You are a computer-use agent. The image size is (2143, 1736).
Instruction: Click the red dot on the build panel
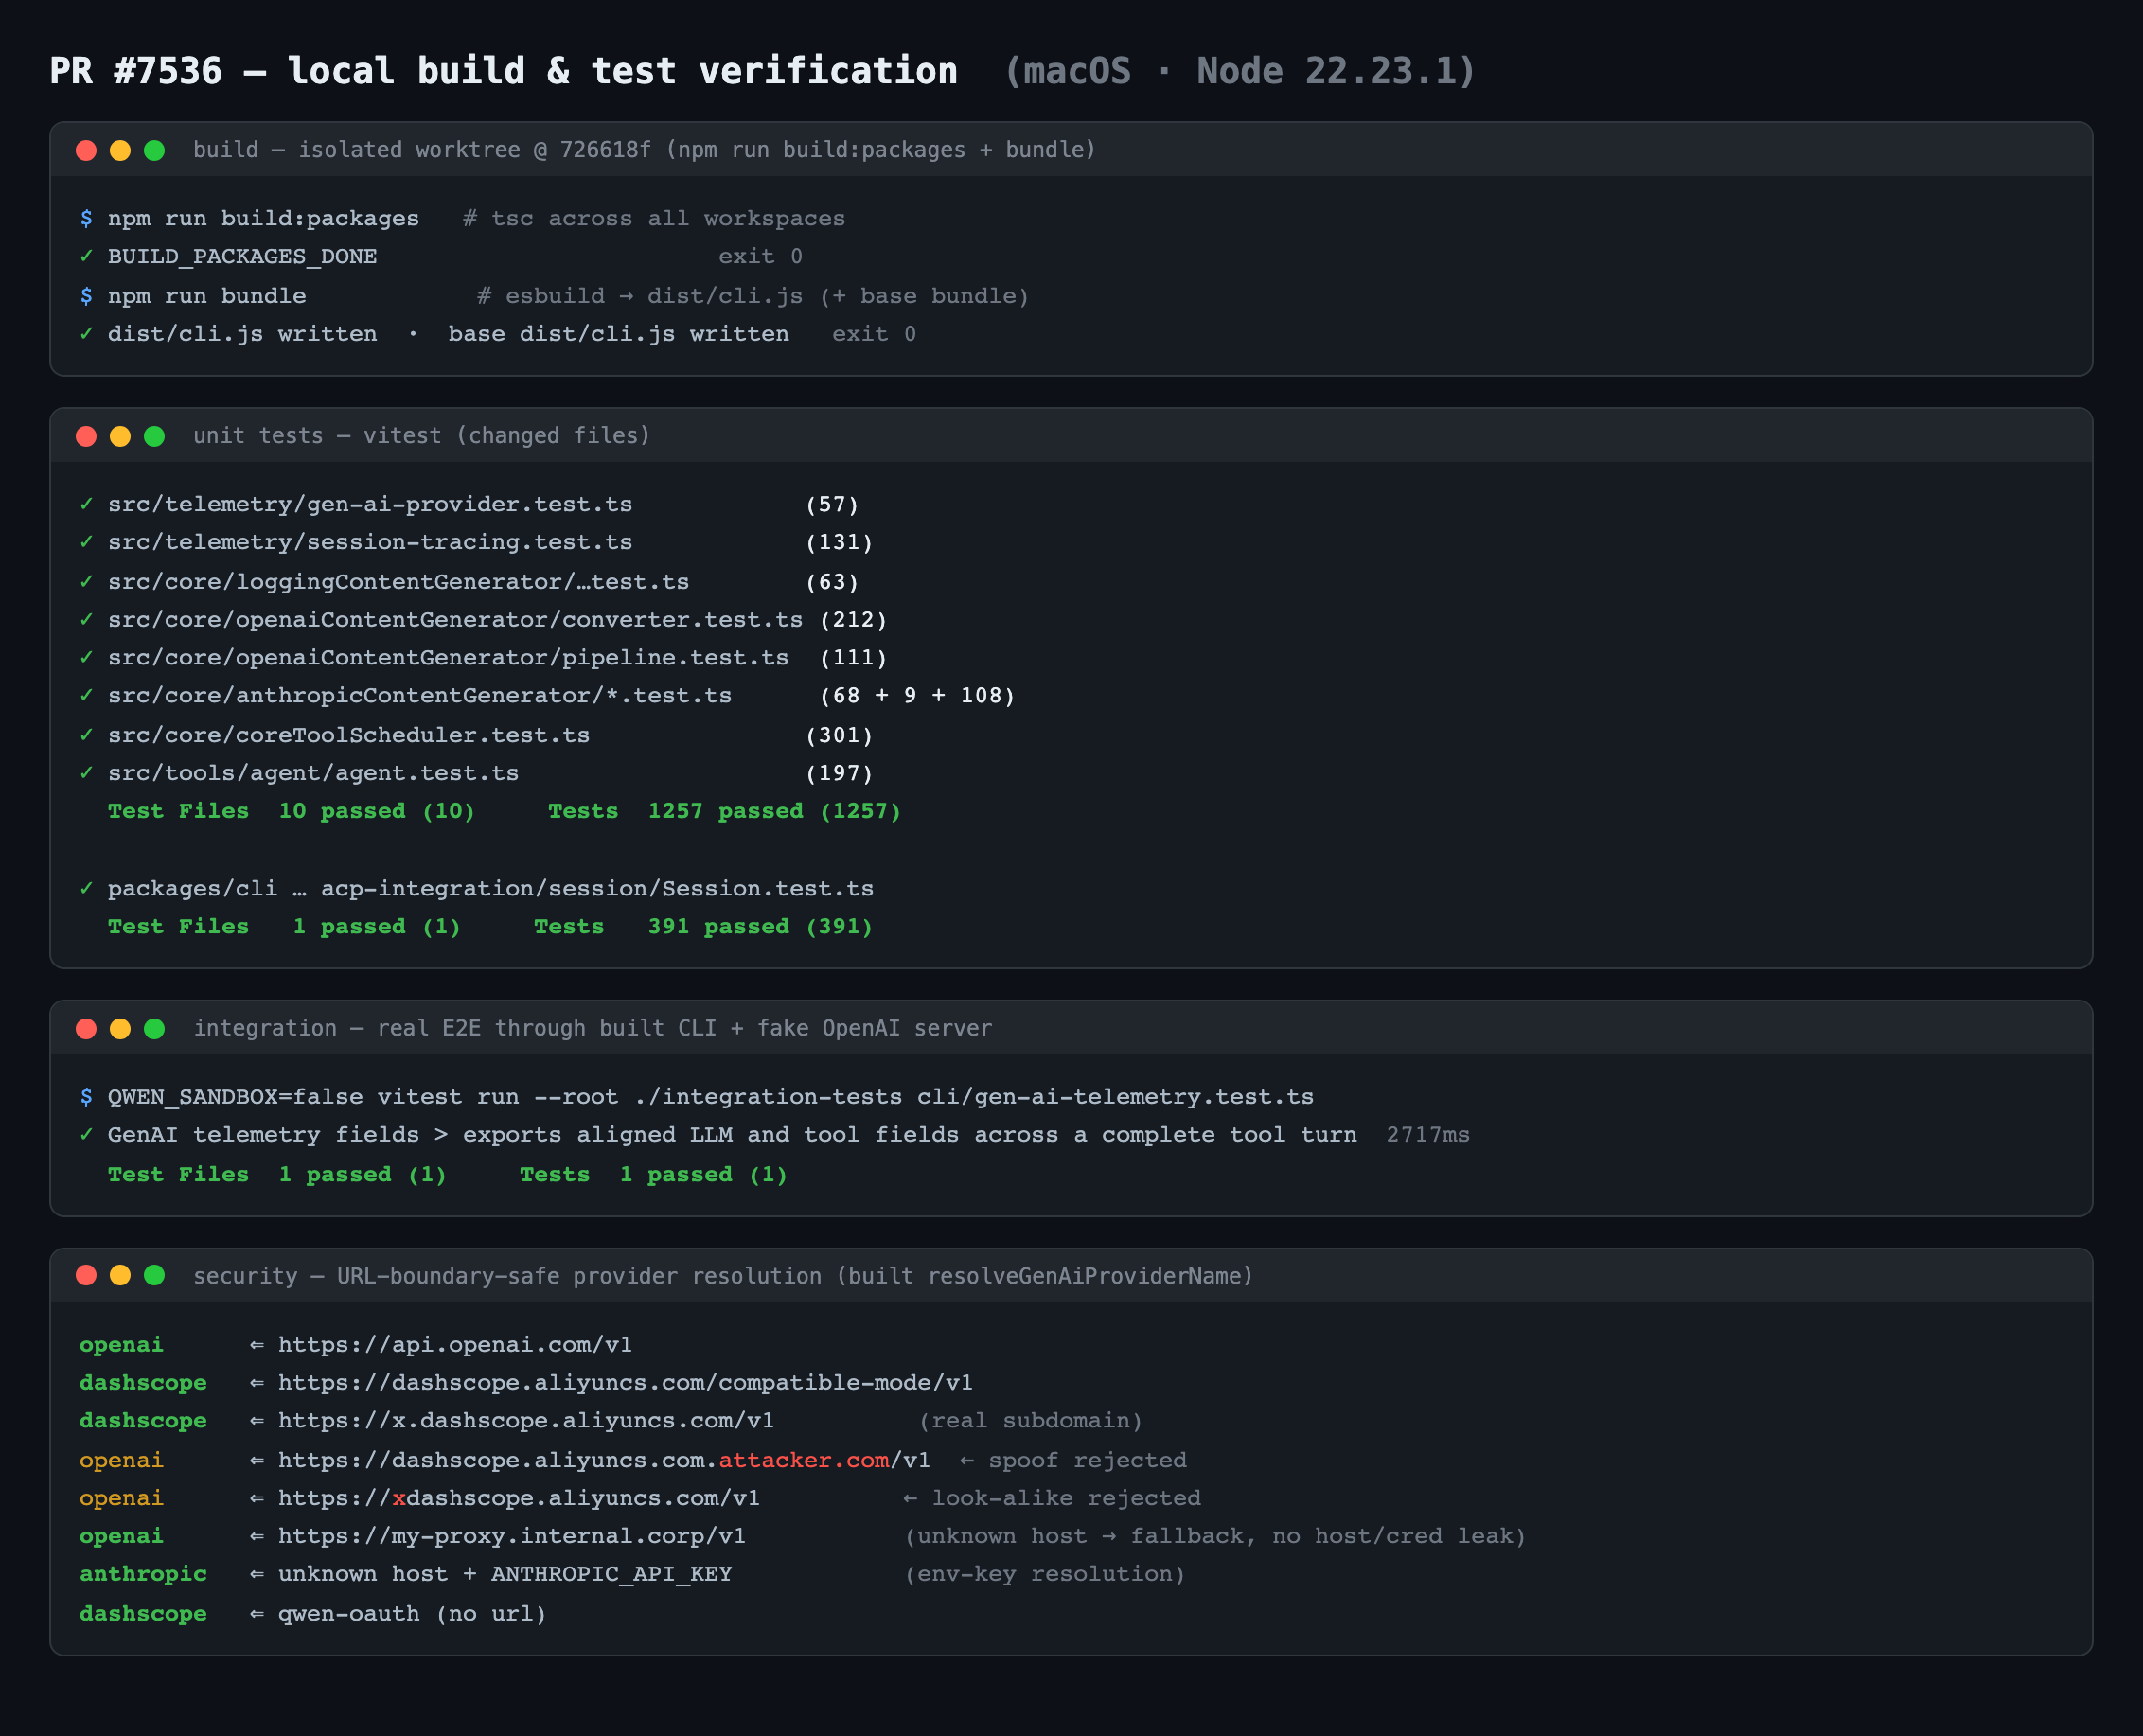(86, 150)
